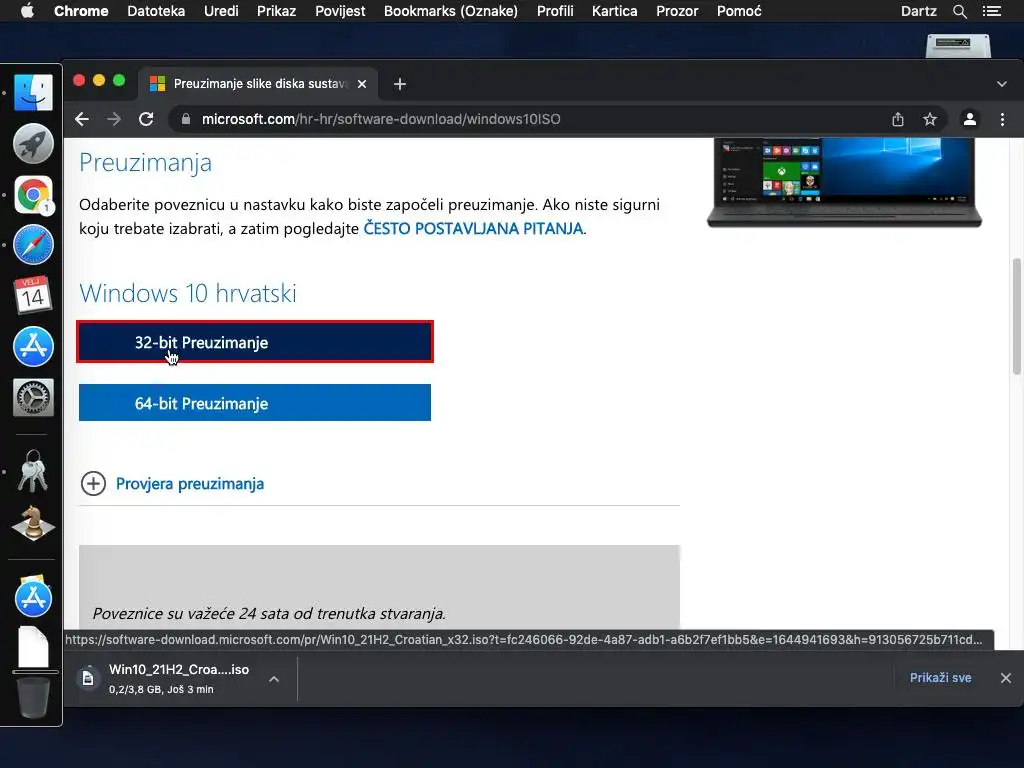Viewport: 1024px width, 768px height.
Task: Click the Preuzimanja heading
Action: (145, 163)
